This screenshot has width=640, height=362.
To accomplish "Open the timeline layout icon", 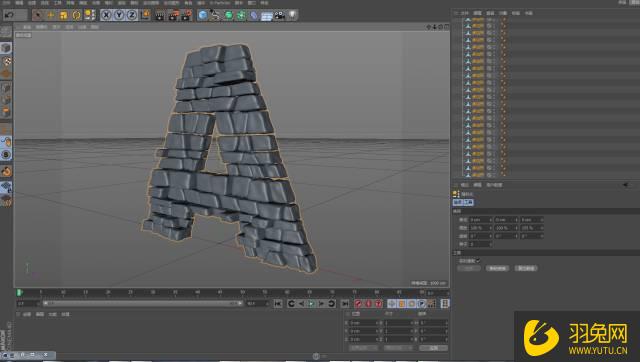I will point(445,304).
